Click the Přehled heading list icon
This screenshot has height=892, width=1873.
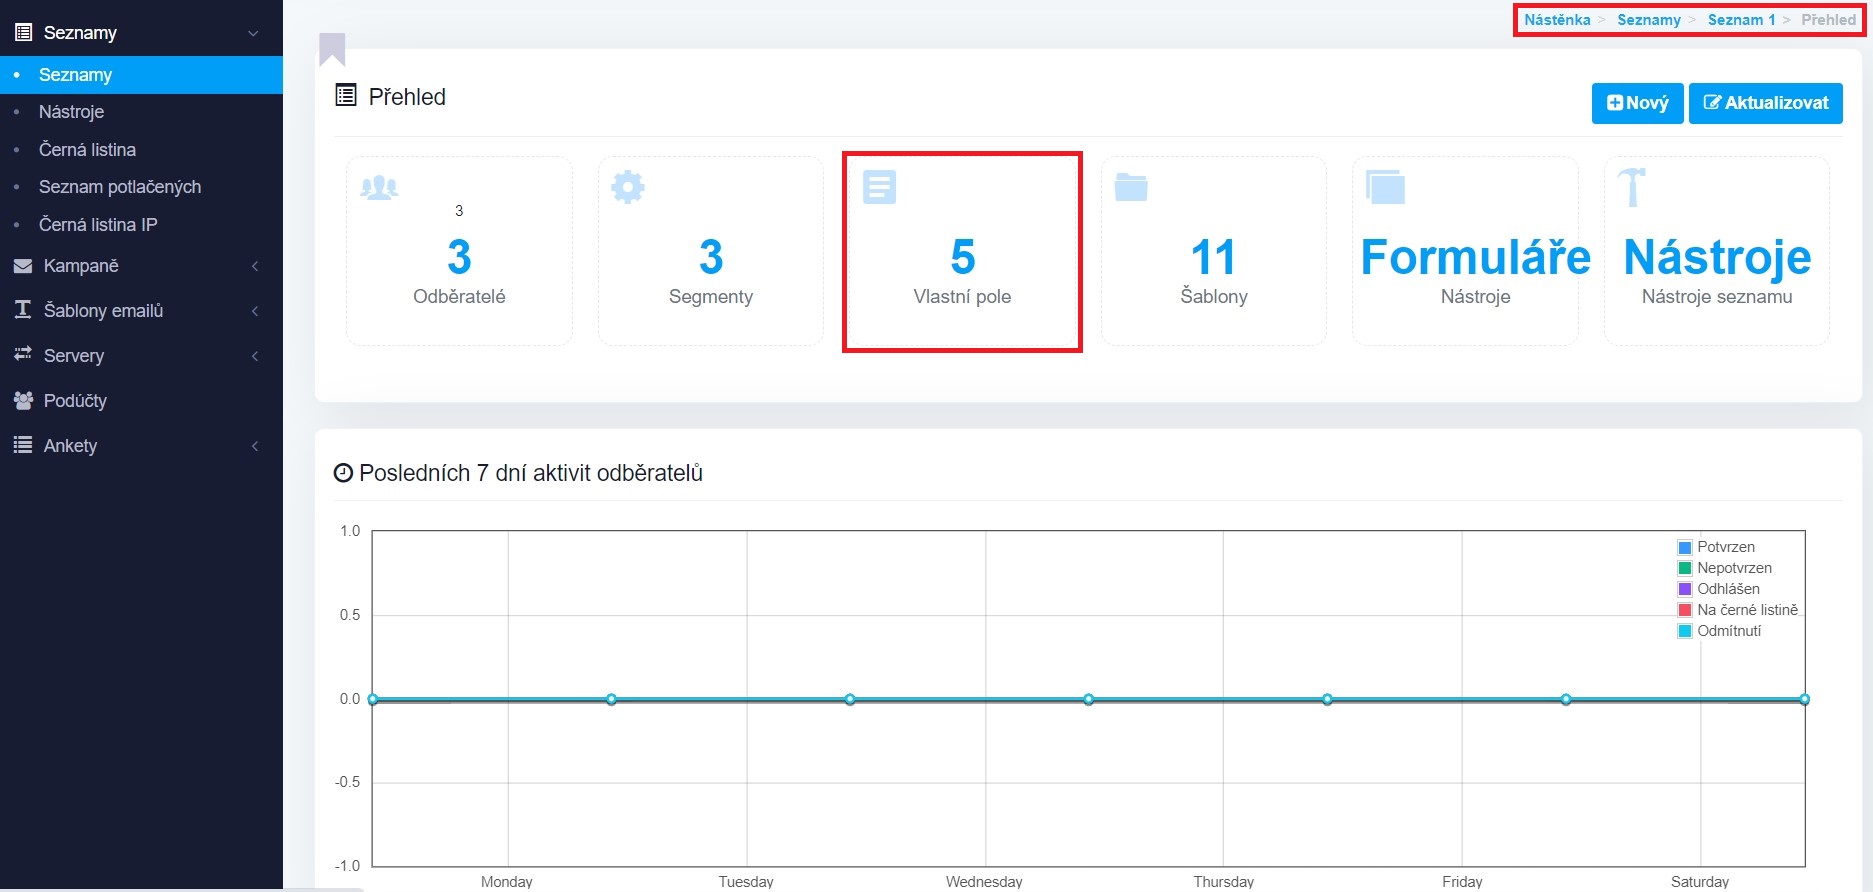click(x=346, y=96)
